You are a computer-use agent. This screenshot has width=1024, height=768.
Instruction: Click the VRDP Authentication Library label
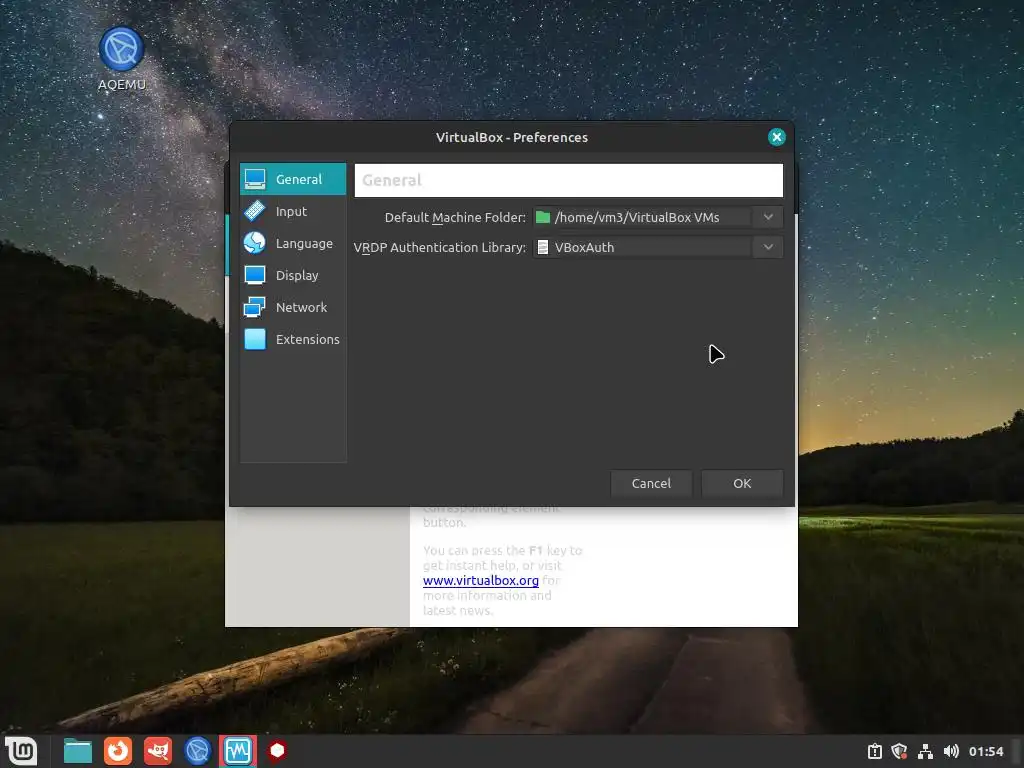pos(440,248)
